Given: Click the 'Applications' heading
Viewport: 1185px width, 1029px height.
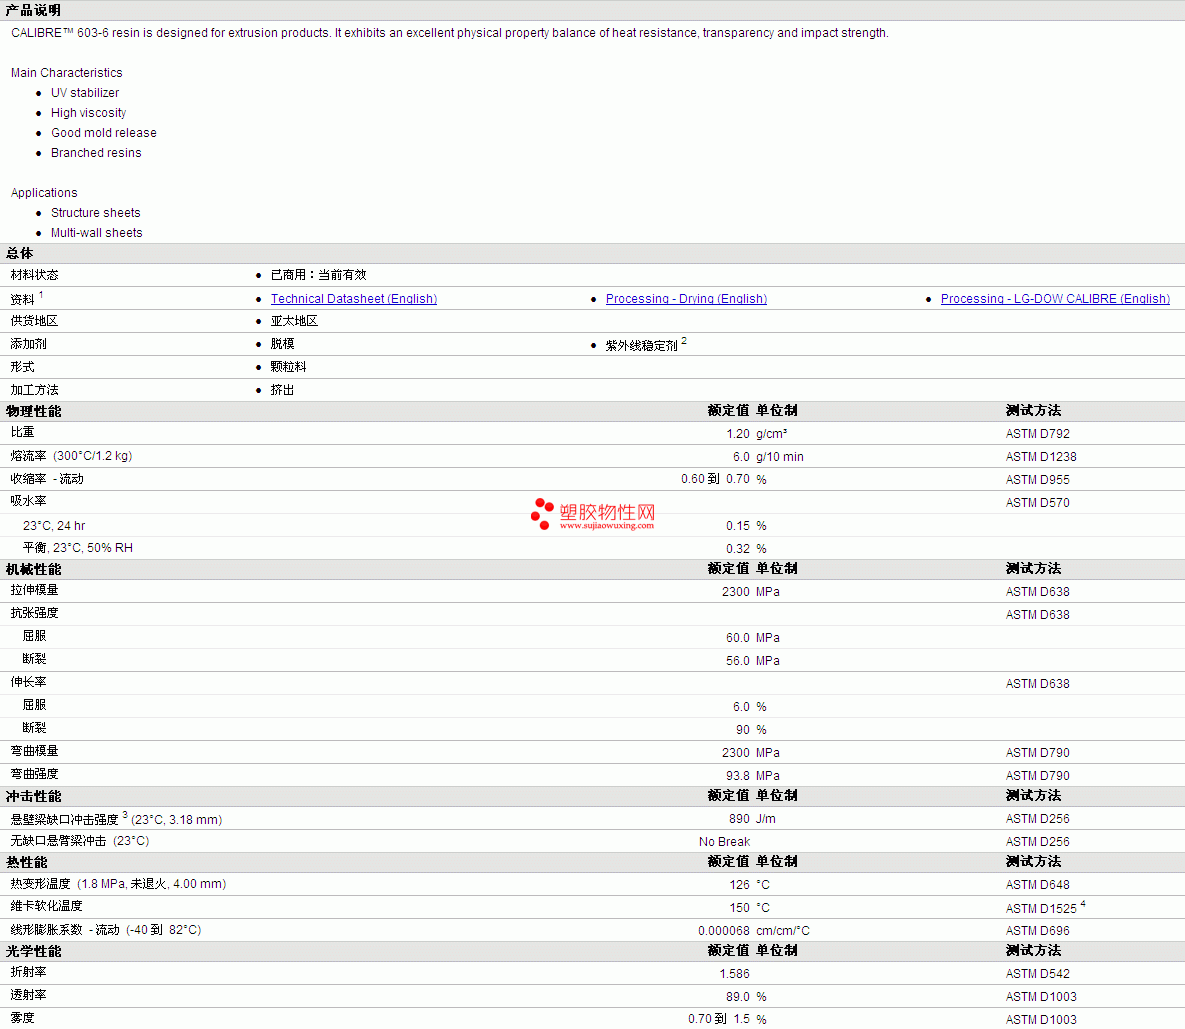Looking at the screenshot, I should pyautogui.click(x=44, y=193).
